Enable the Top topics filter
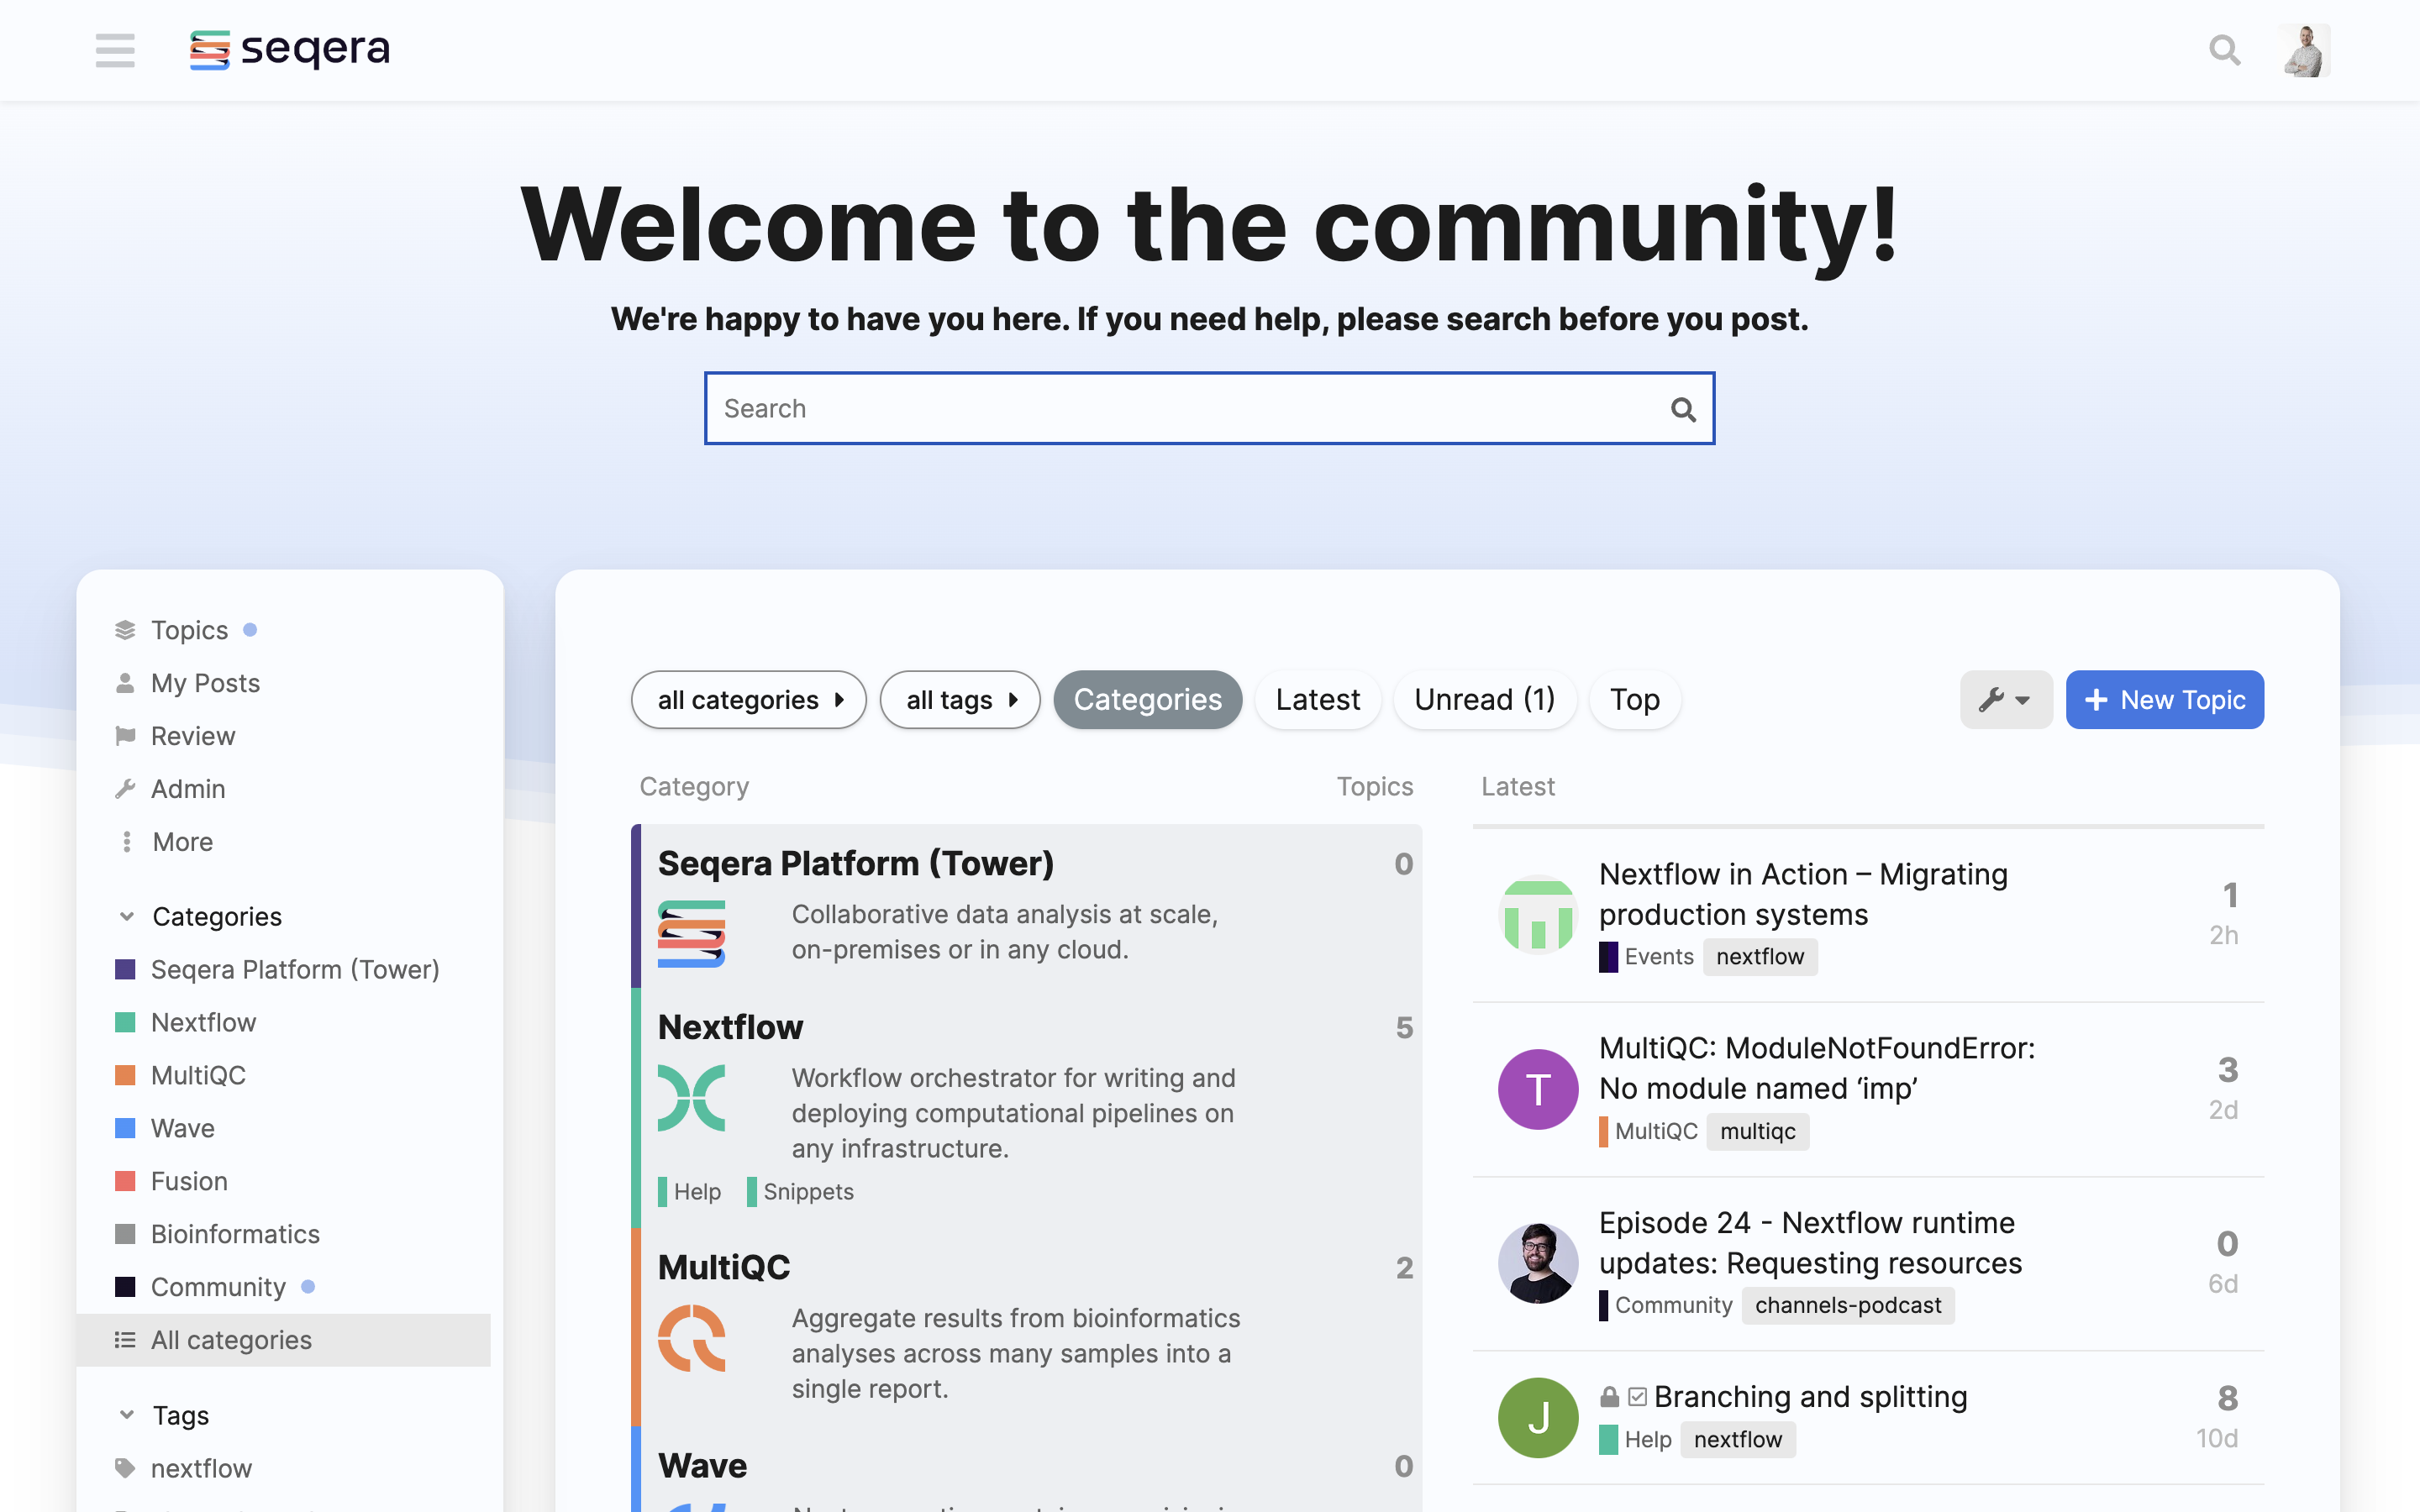This screenshot has height=1512, width=2420. coord(1634,699)
